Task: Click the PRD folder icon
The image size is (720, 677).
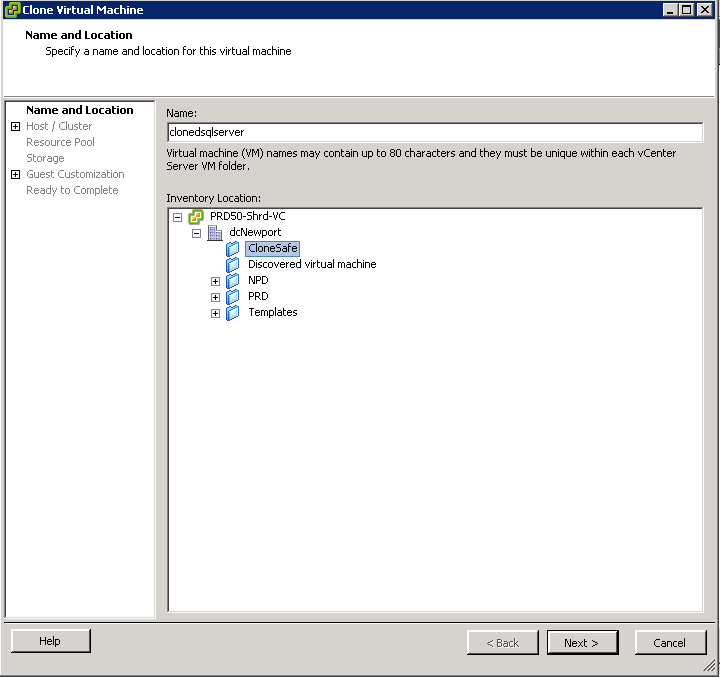Action: [x=233, y=297]
